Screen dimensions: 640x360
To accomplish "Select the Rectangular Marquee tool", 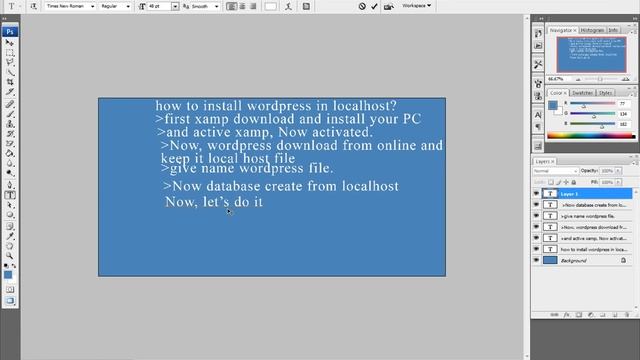I will click(10, 53).
